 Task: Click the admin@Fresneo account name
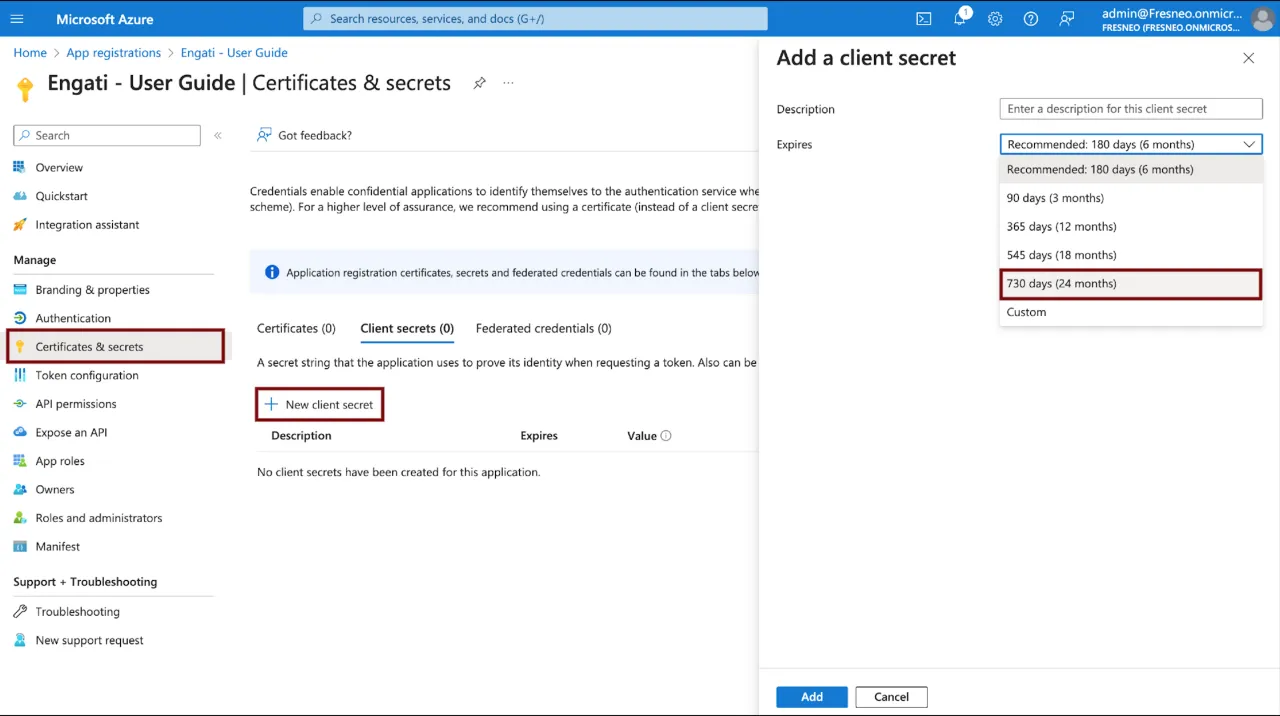pos(1171,13)
